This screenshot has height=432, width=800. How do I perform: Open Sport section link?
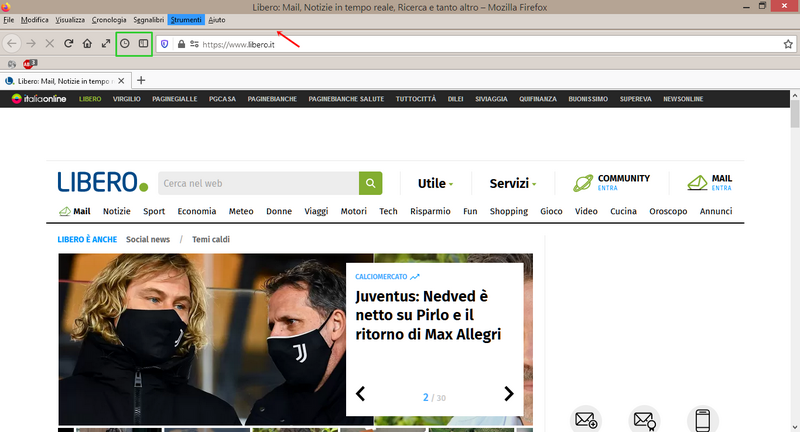click(x=154, y=211)
